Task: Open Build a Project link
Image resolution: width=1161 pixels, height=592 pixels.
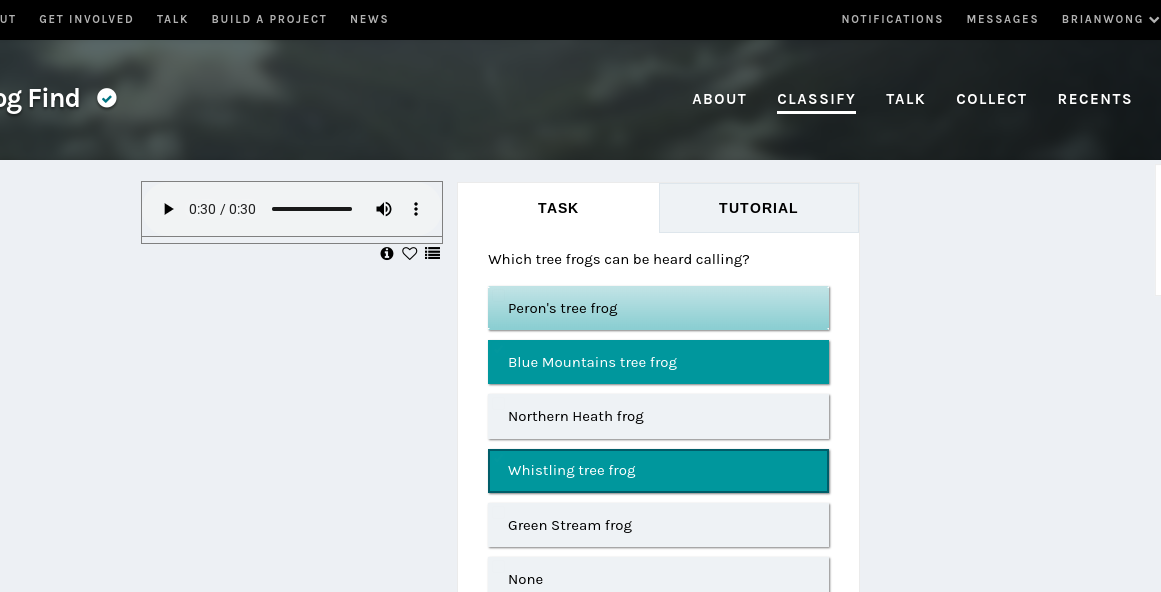Action: 269,19
